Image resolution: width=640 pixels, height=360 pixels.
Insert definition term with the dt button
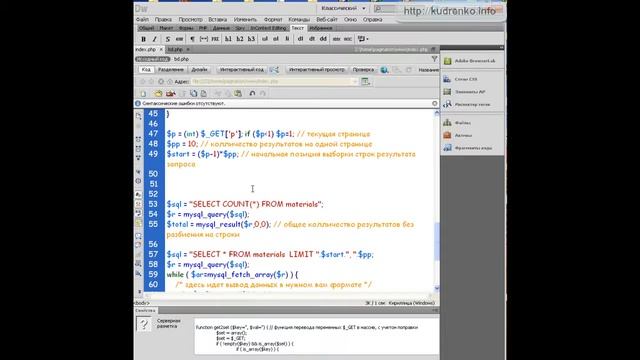tap(311, 39)
